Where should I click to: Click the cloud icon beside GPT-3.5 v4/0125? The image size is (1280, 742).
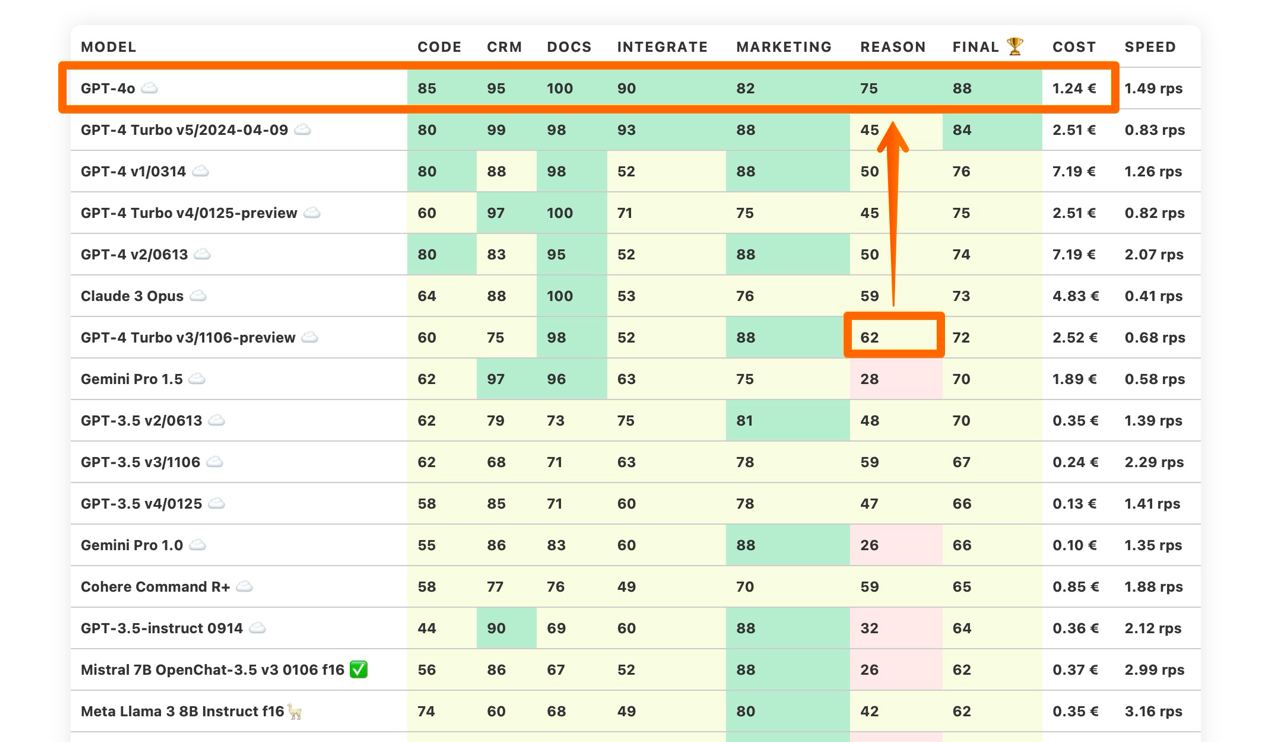[216, 503]
